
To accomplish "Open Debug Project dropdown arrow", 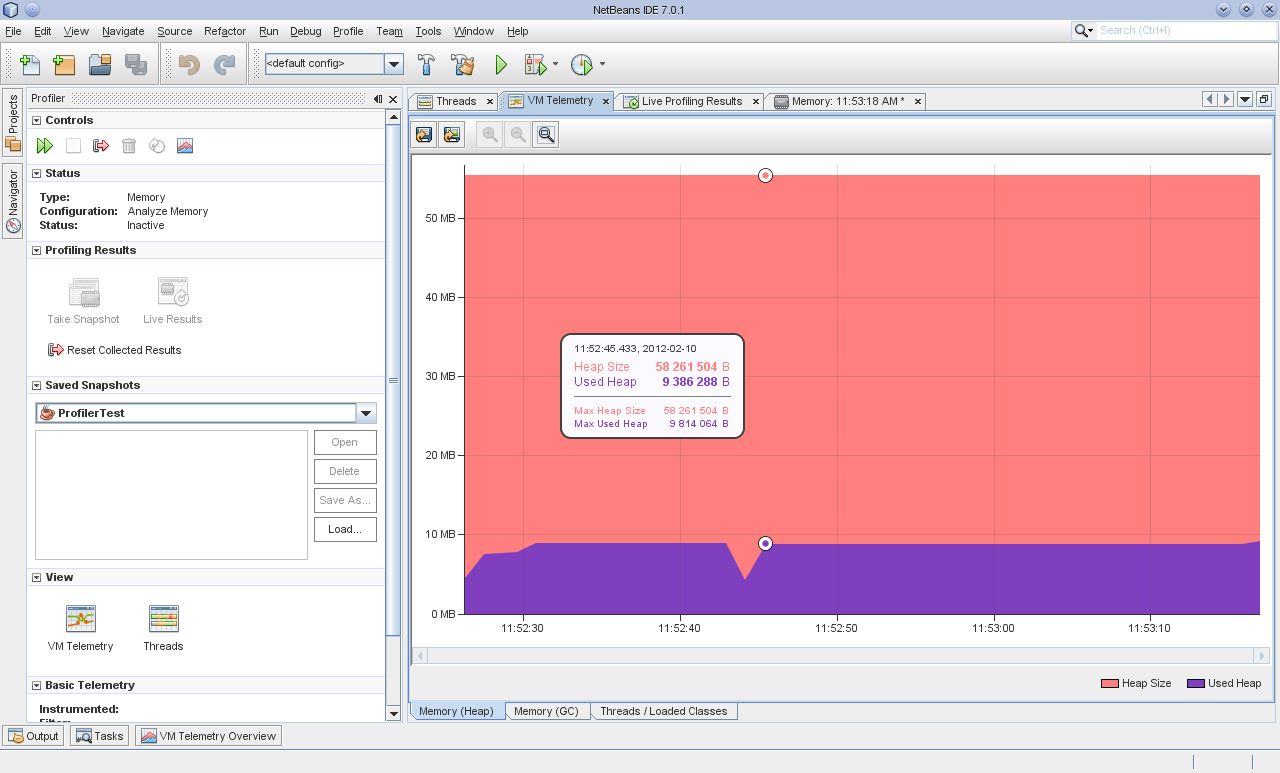I will click(556, 64).
